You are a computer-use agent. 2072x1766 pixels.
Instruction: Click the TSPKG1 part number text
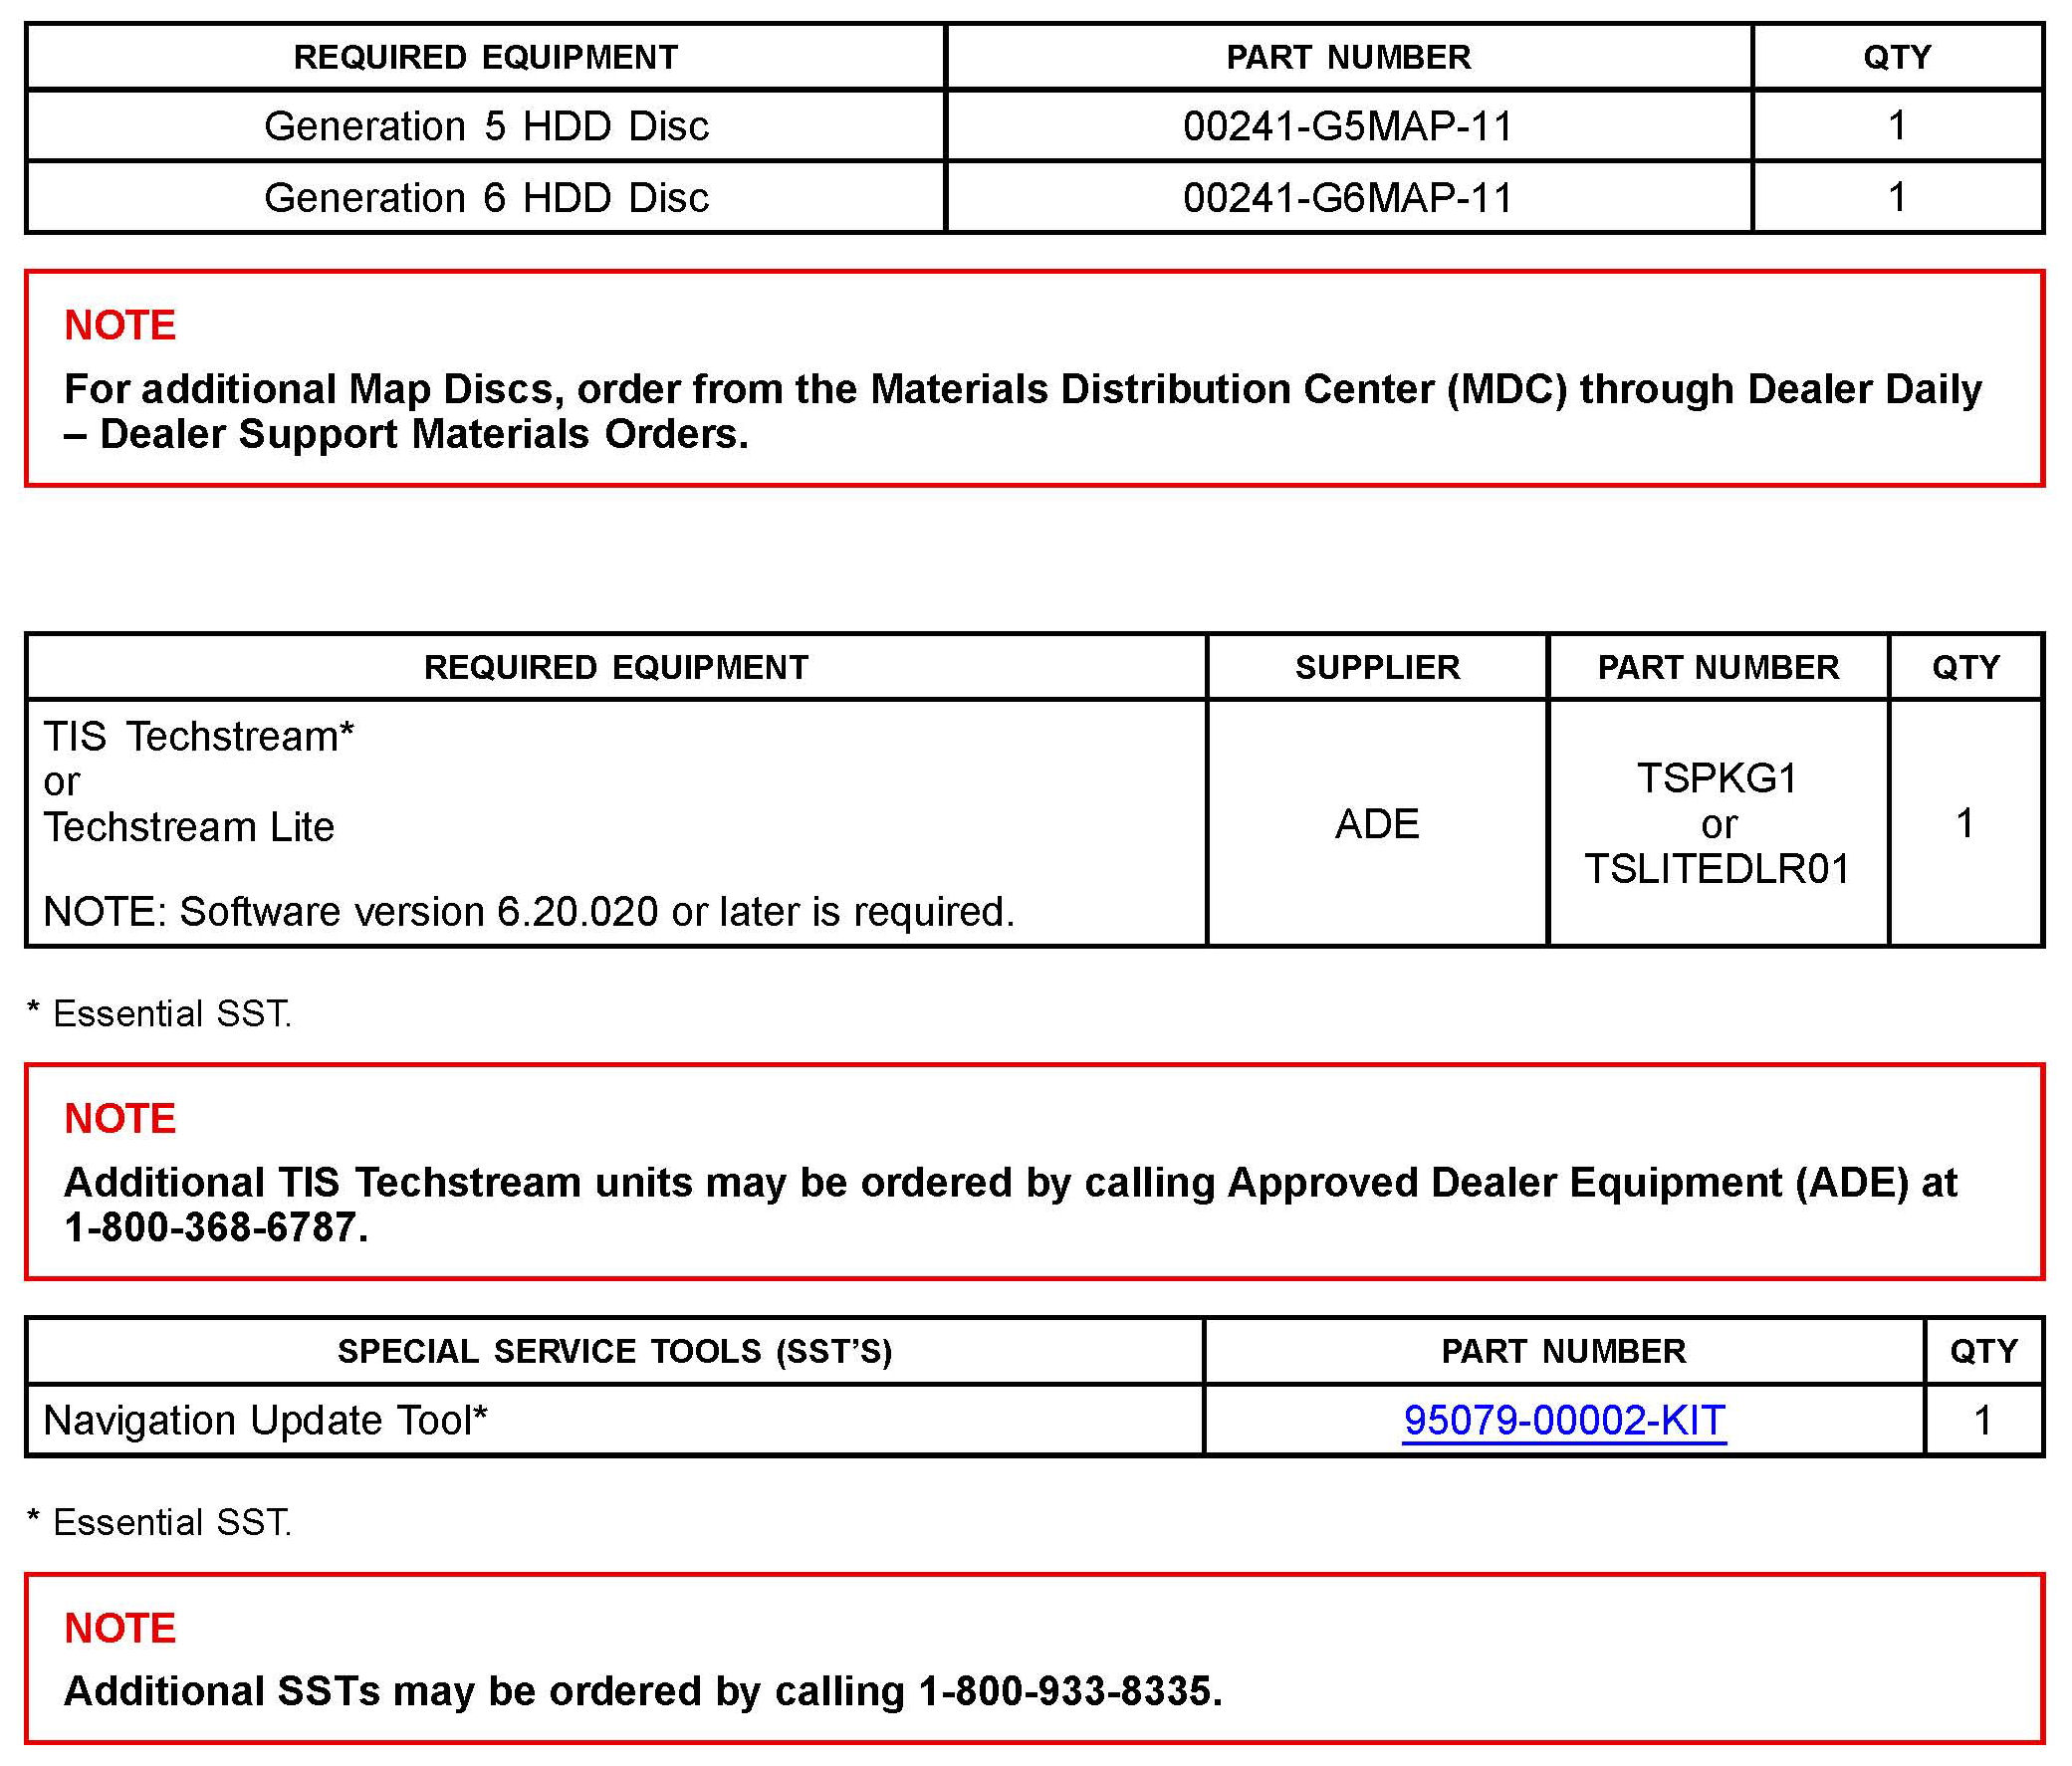[1716, 778]
